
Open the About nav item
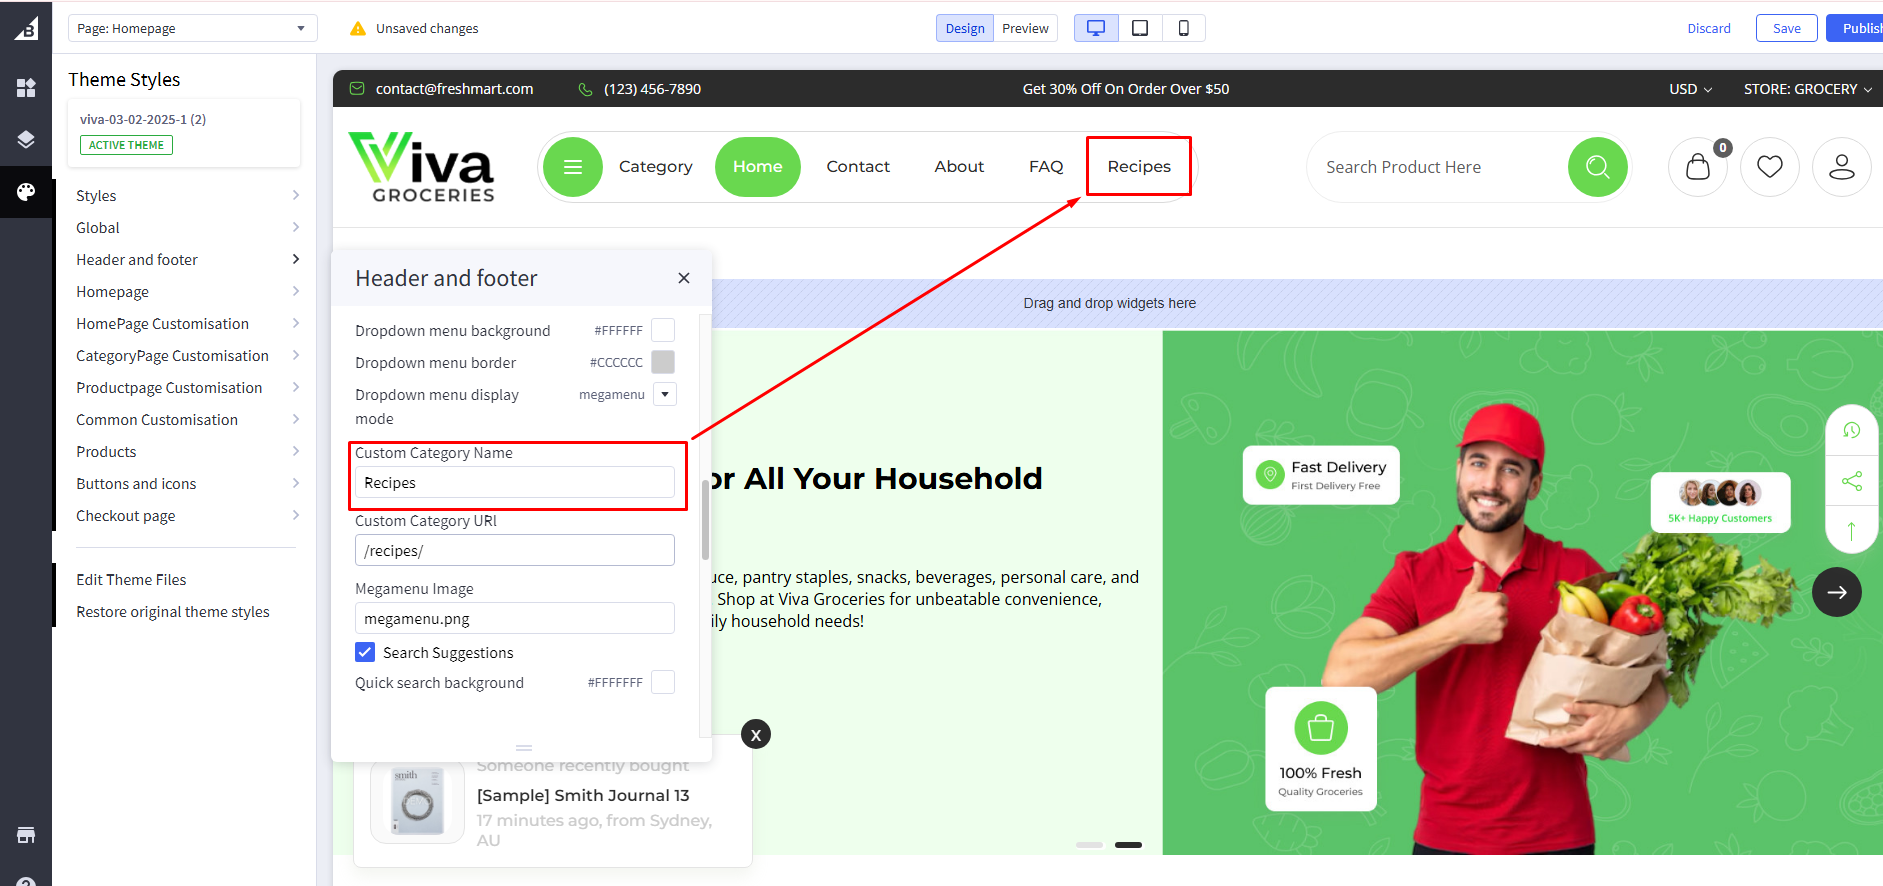click(x=959, y=167)
